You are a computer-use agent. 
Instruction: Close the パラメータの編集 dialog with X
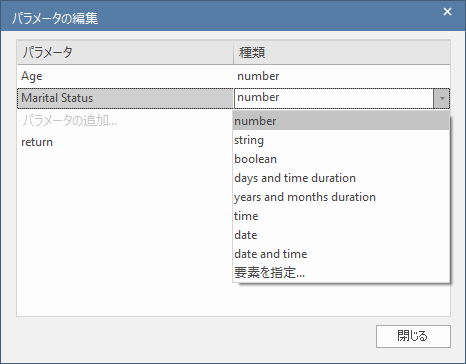(x=447, y=12)
